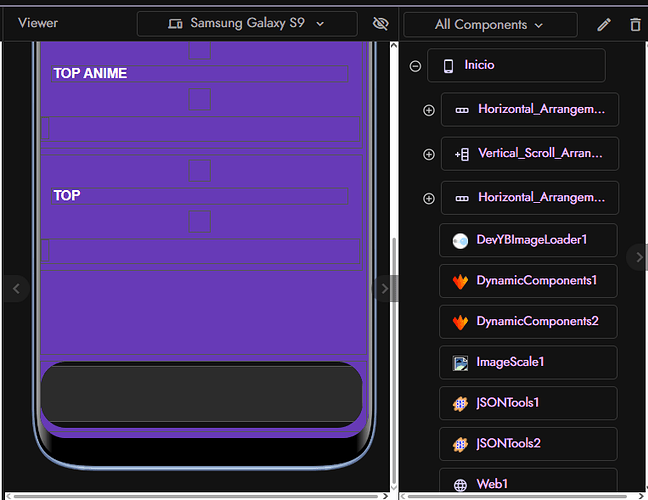Expand the second Horizontal_Arrangement node
Image resolution: width=648 pixels, height=500 pixels.
[429, 198]
